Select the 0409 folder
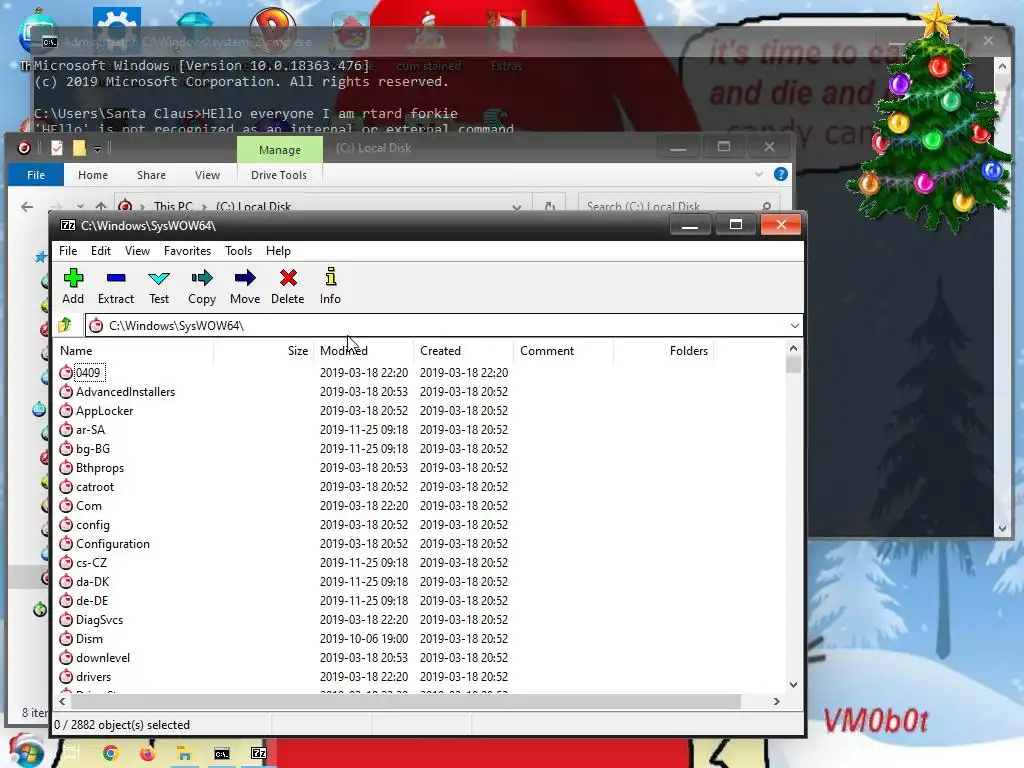The width and height of the screenshot is (1024, 768). pos(88,373)
